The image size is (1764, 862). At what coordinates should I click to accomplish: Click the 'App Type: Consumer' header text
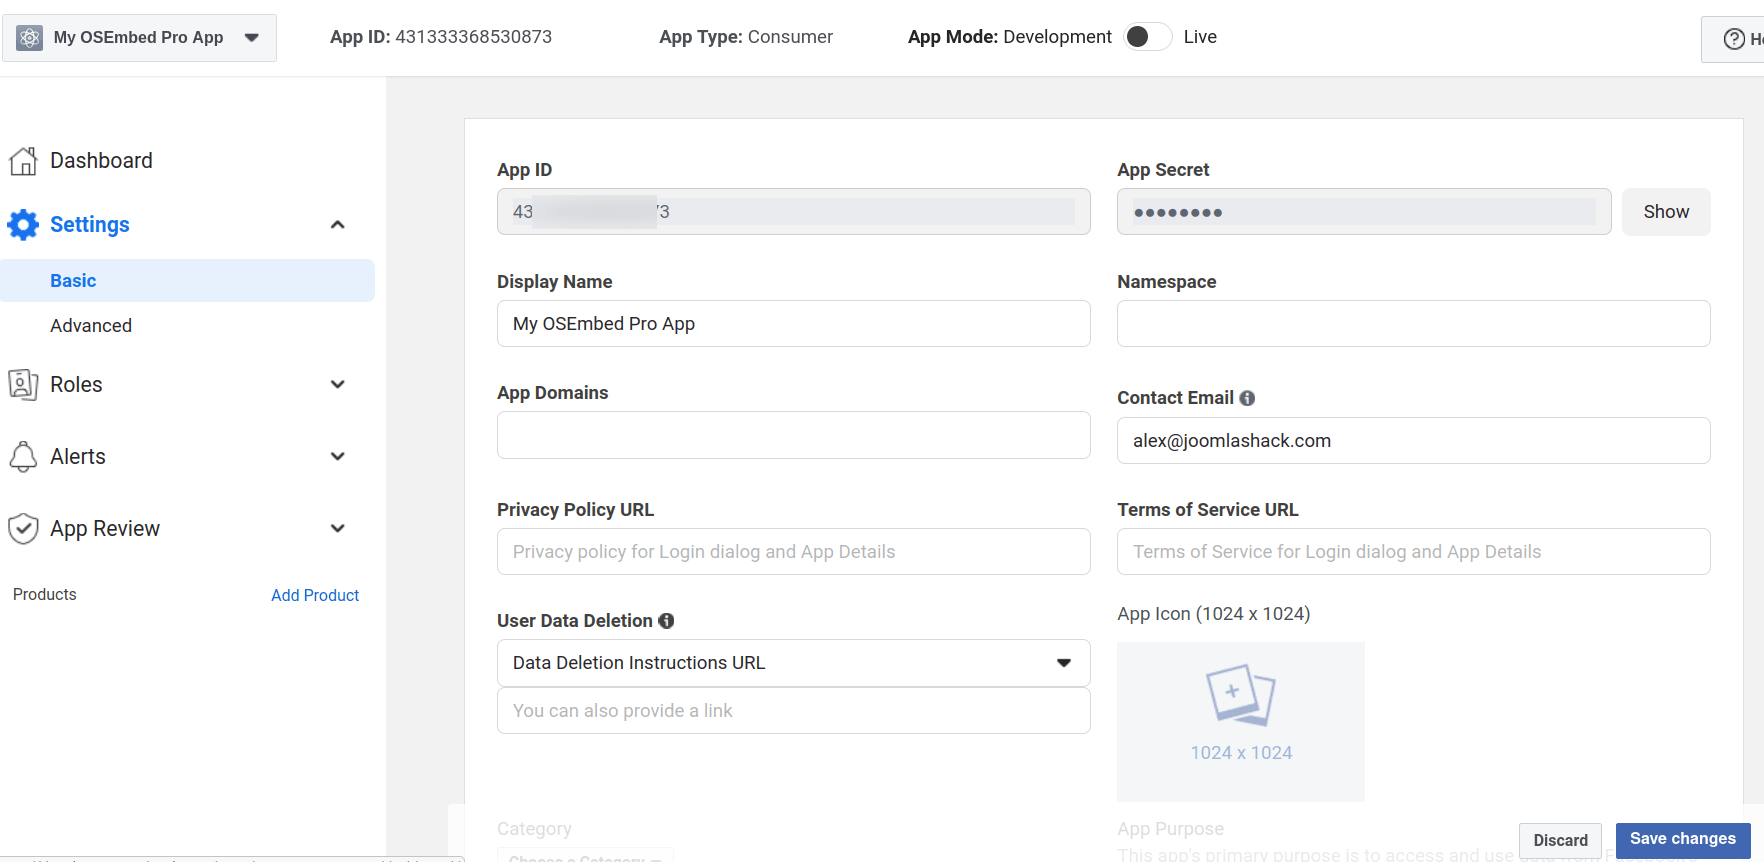tap(746, 37)
